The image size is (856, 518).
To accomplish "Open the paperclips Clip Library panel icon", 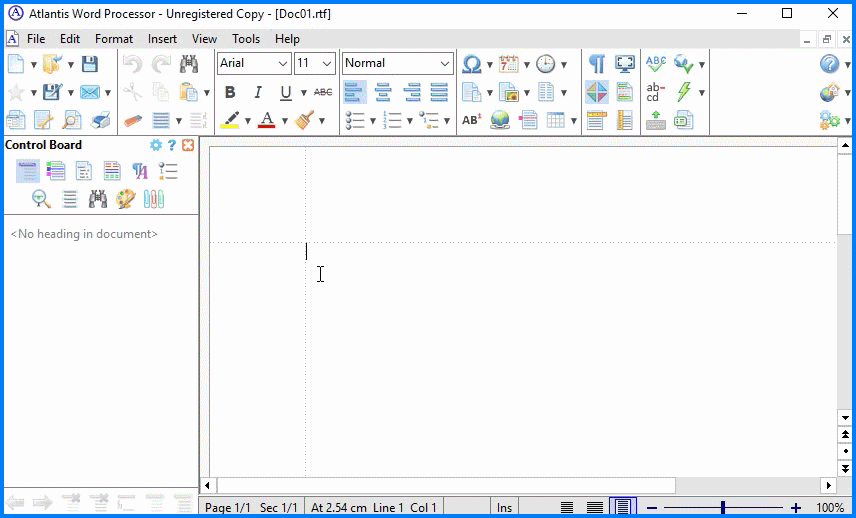I will pos(154,199).
